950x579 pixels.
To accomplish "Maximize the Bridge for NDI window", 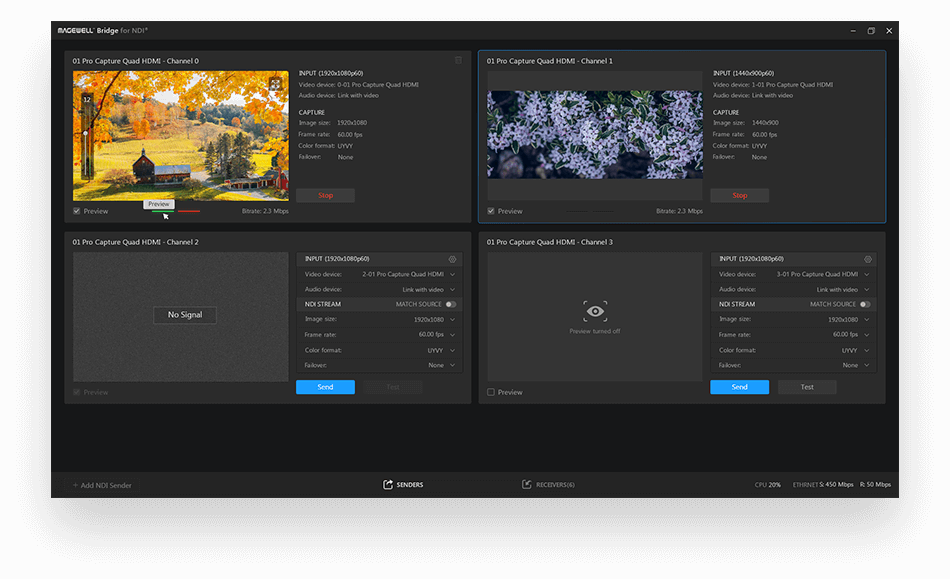I will tap(871, 31).
